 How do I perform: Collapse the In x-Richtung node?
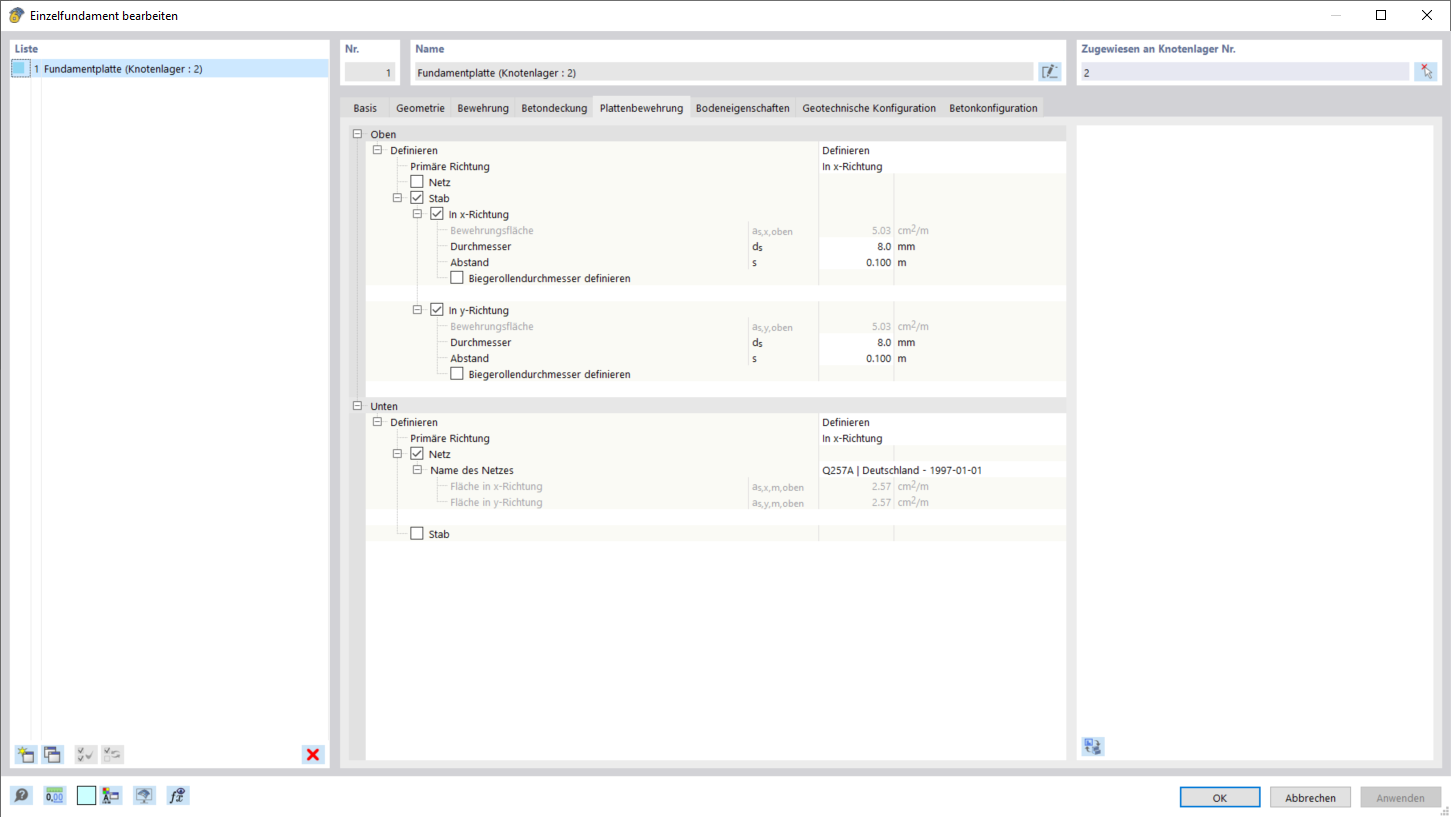(x=417, y=214)
